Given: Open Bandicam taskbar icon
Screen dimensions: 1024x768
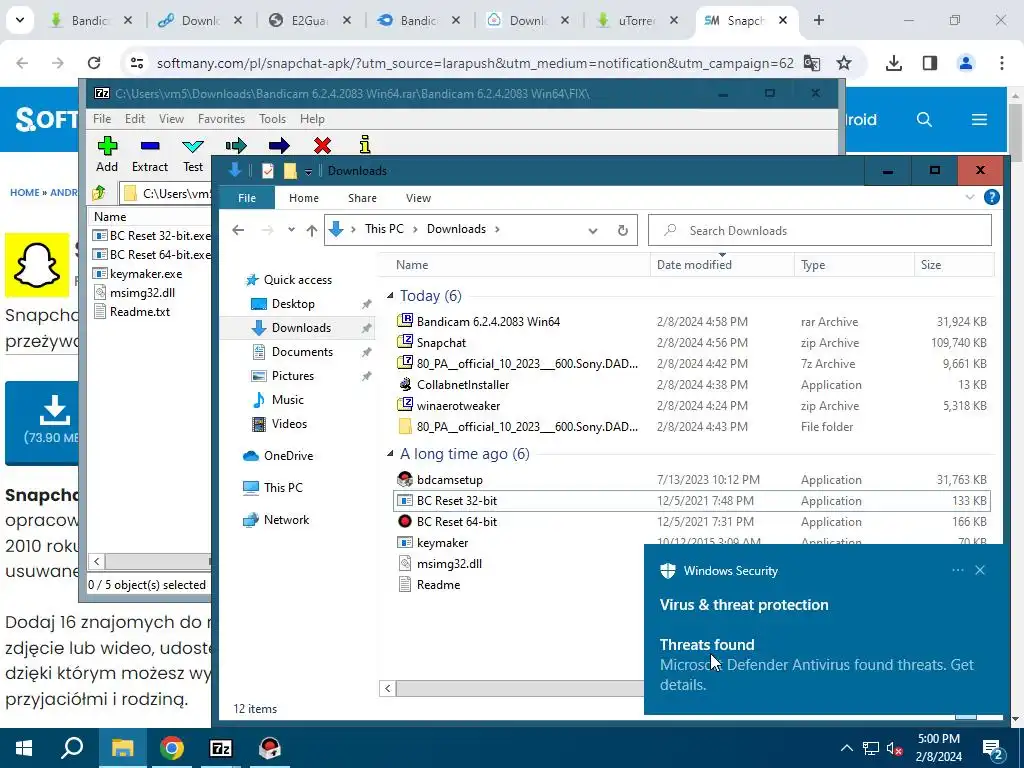Looking at the screenshot, I should pyautogui.click(x=269, y=748).
